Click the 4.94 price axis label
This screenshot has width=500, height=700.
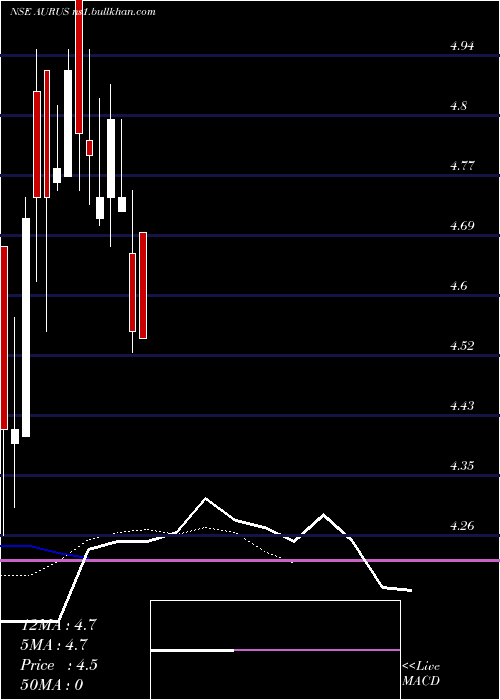click(x=462, y=46)
